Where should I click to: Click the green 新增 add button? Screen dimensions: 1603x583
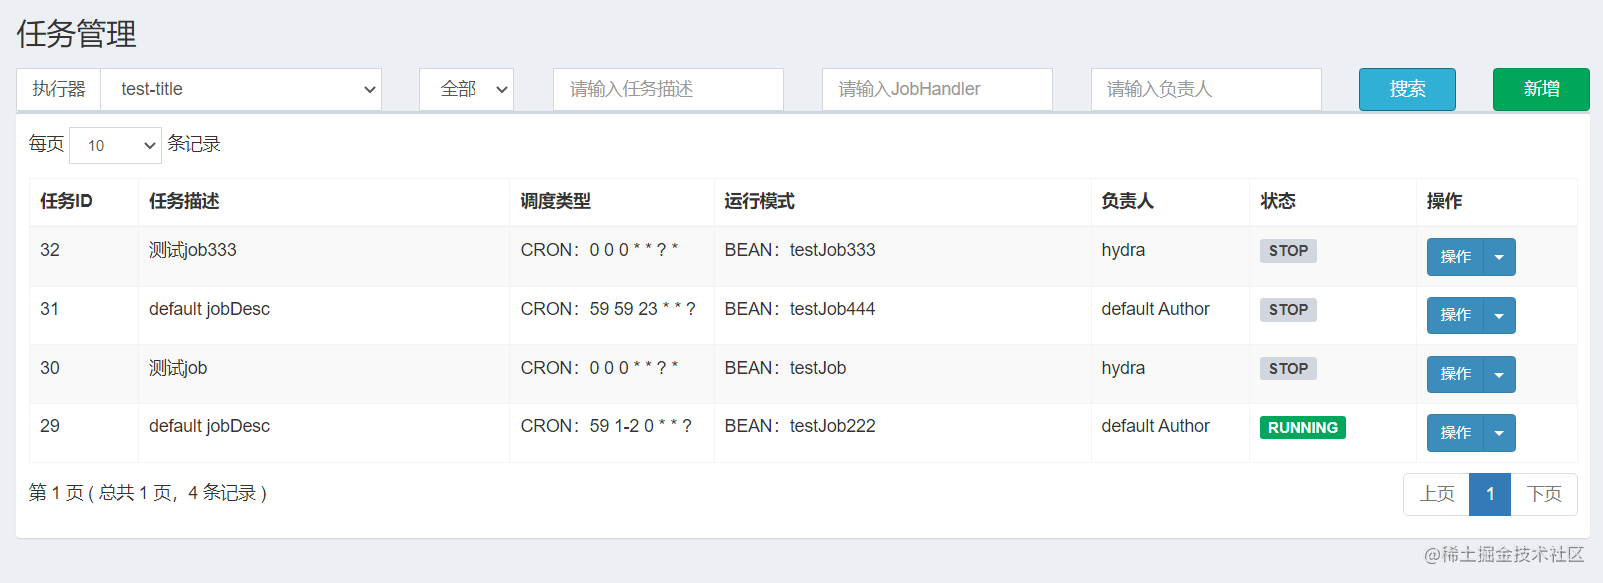pos(1541,89)
